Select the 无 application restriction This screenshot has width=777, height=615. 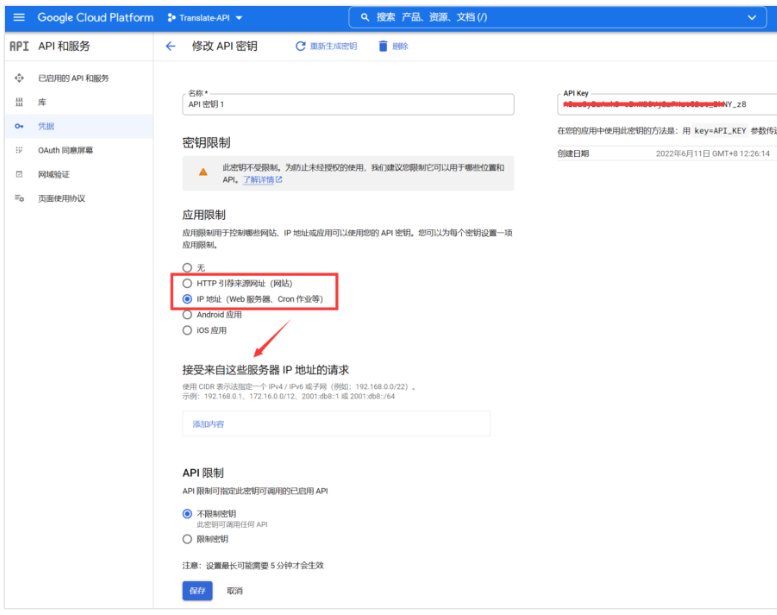pos(187,268)
